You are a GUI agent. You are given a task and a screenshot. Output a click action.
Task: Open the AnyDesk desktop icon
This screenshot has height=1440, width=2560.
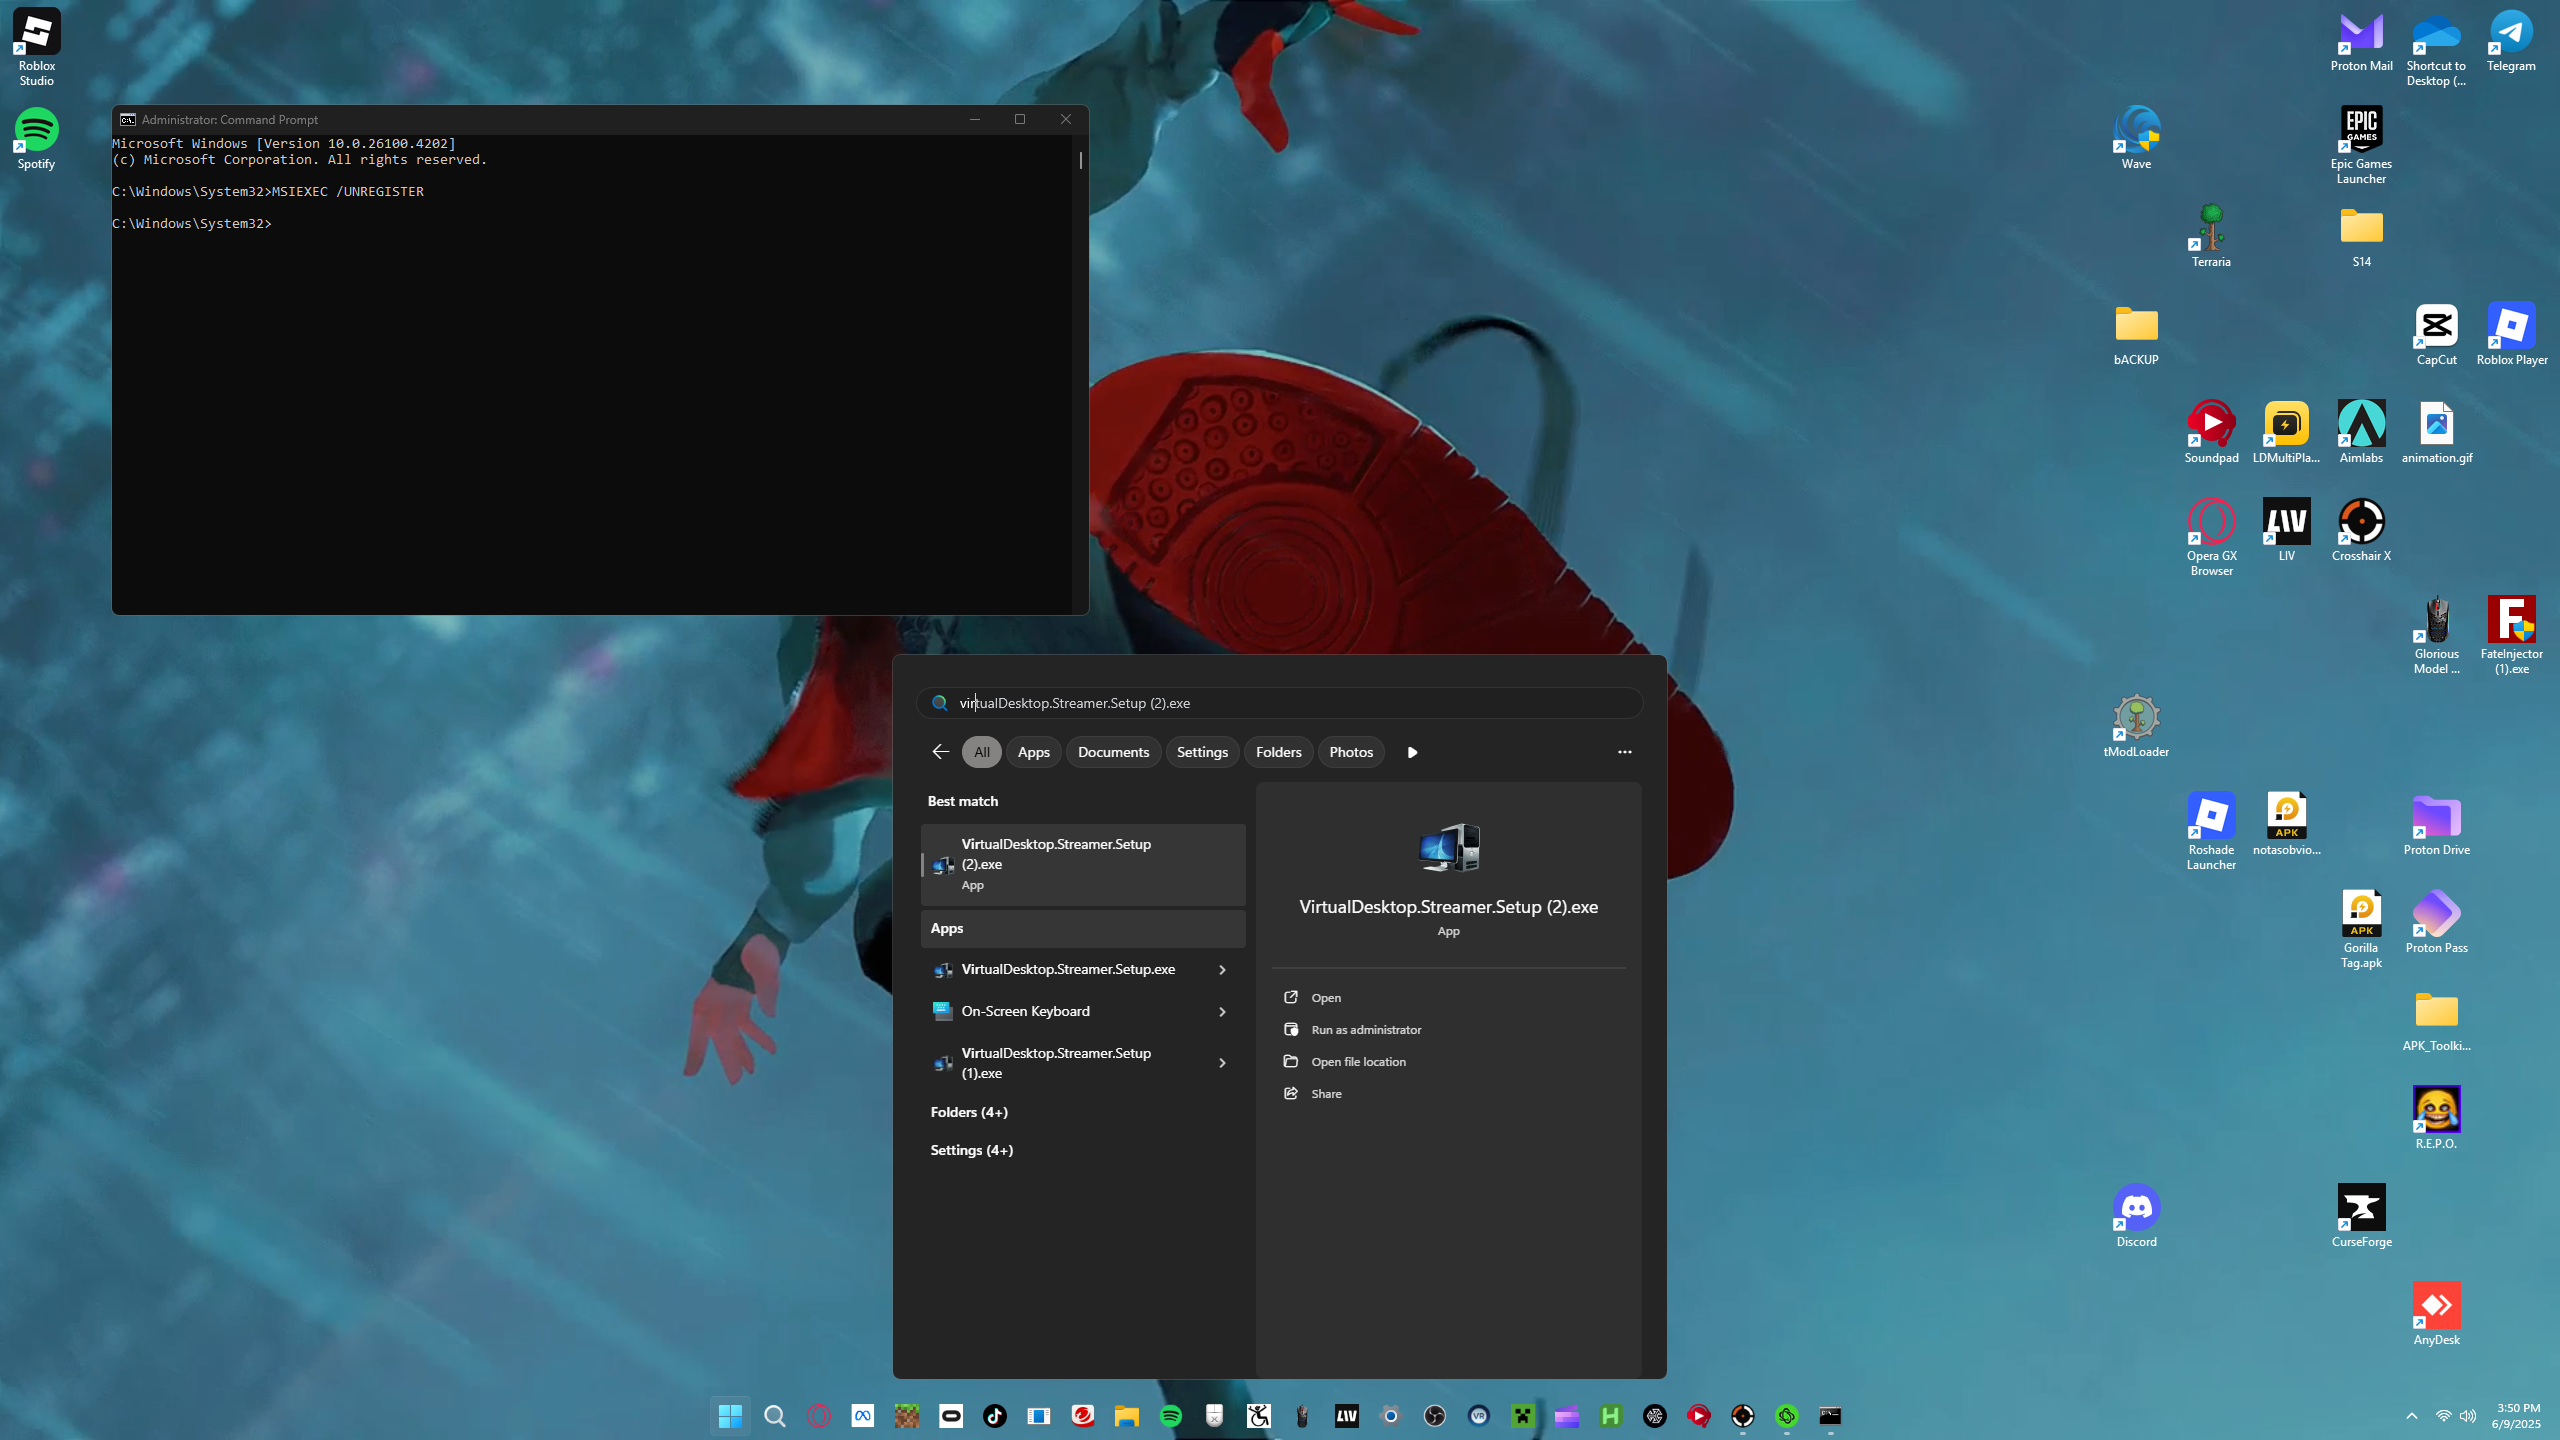[x=2436, y=1312]
